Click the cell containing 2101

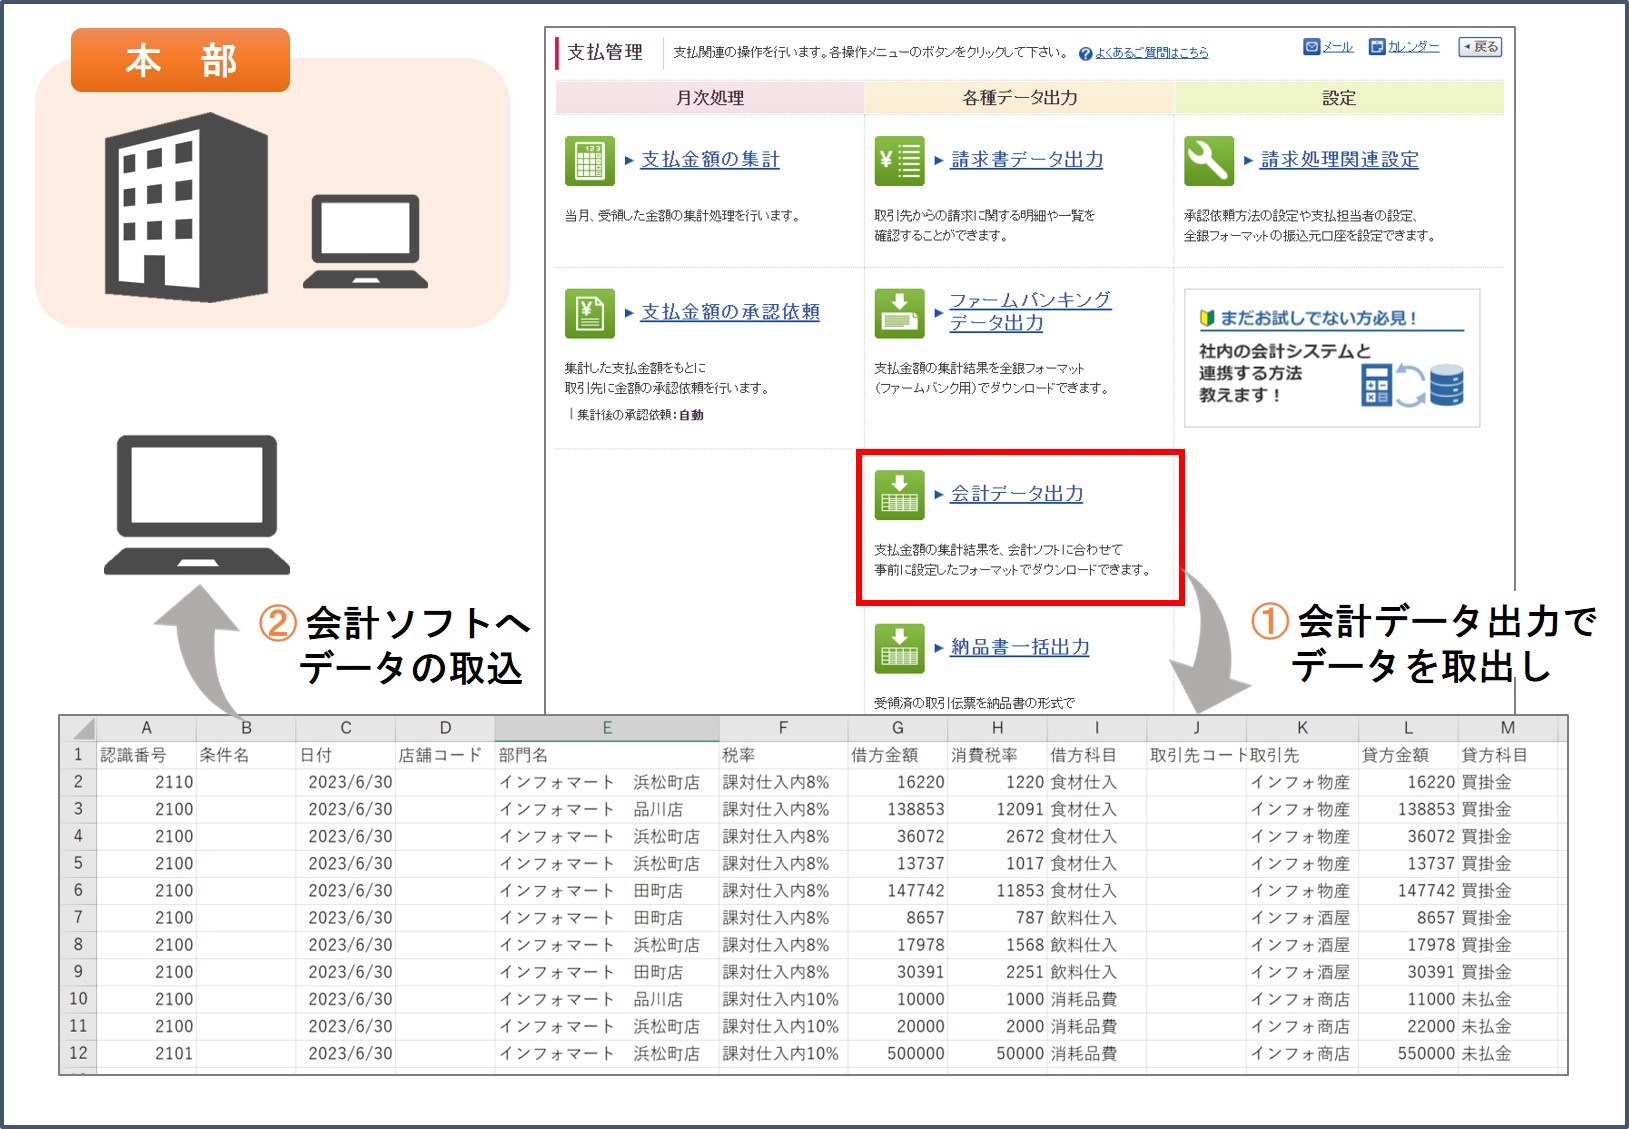[146, 1053]
